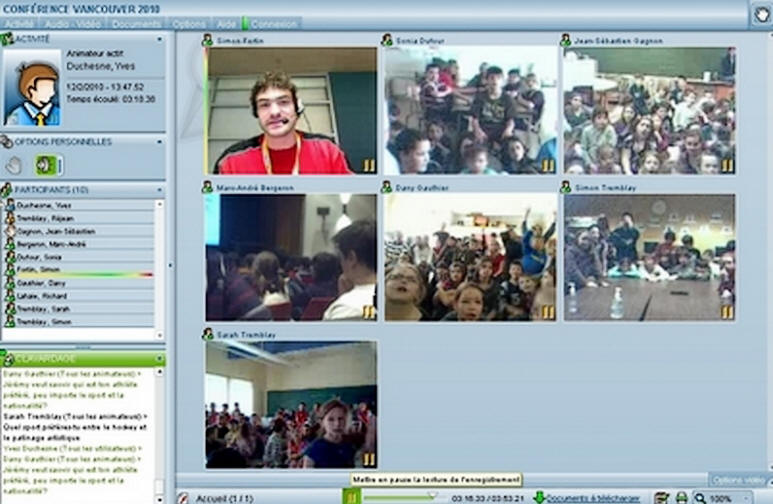Select participant Gauthier, Dany
Screen dimensions: 773x504
pos(79,283)
